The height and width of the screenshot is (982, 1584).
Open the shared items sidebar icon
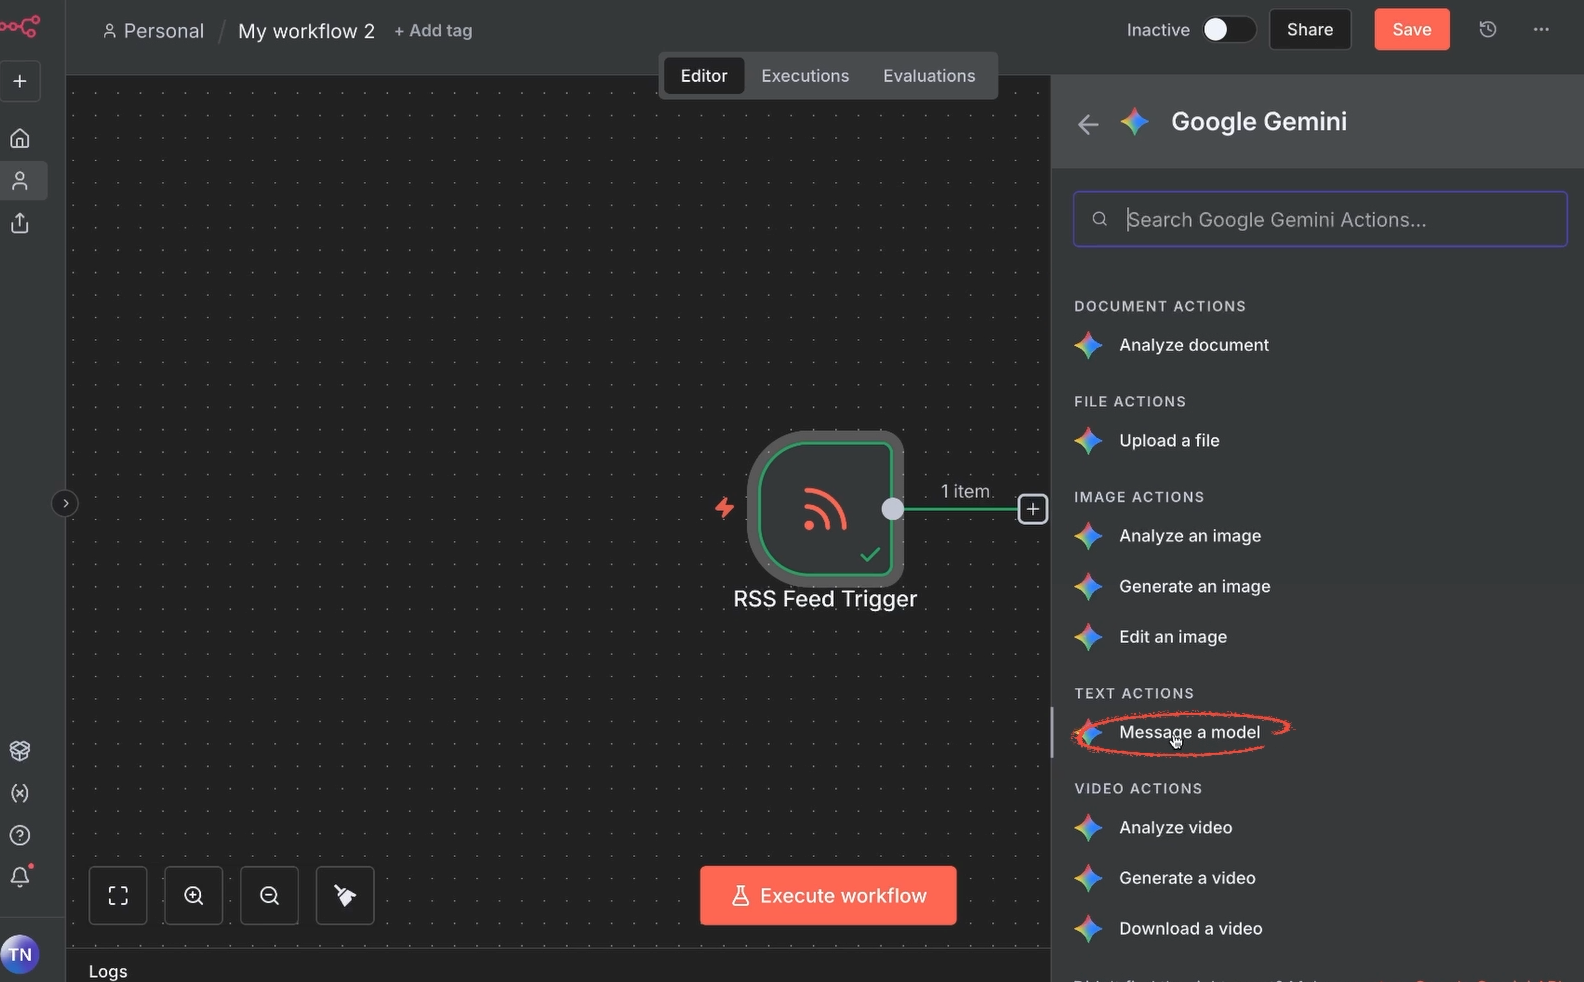pos(20,223)
